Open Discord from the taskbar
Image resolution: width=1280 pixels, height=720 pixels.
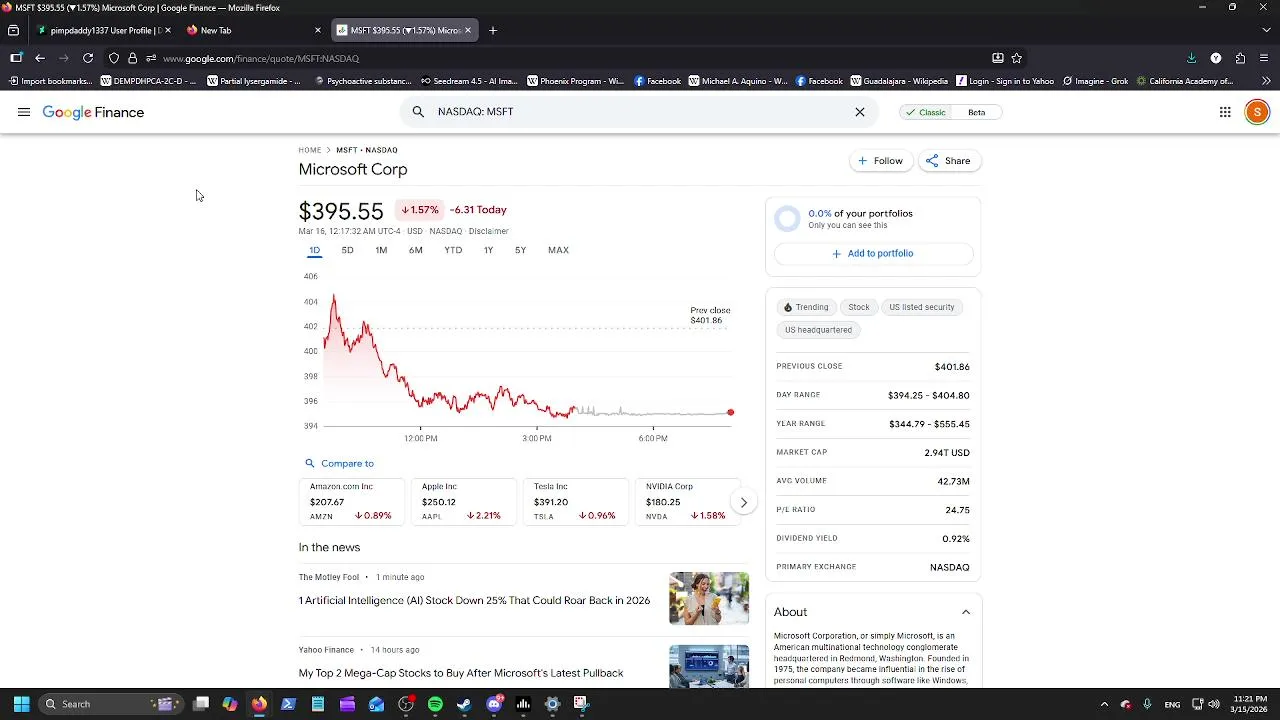[x=494, y=704]
